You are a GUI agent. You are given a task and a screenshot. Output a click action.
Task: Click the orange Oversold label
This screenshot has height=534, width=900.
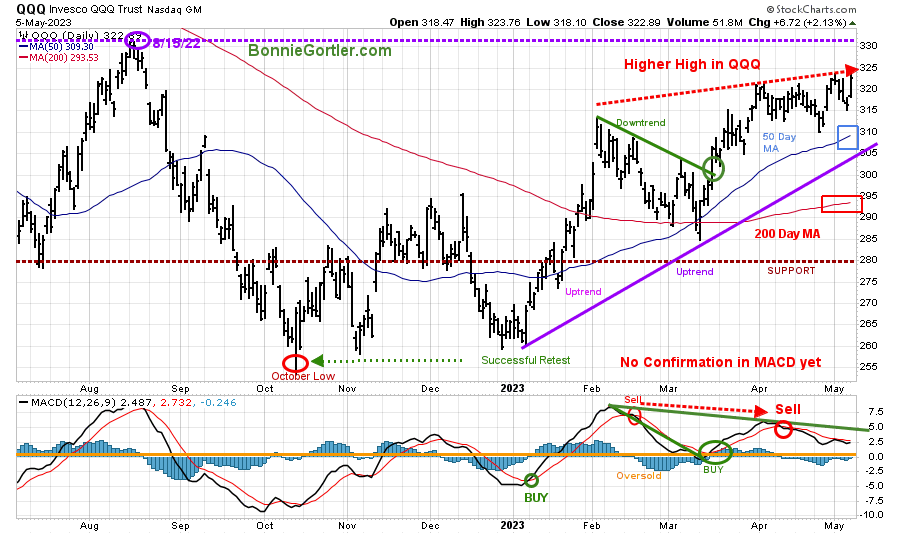point(639,475)
